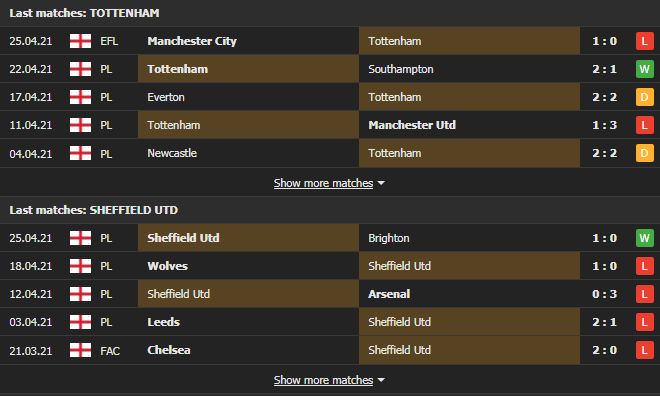Click the England flag on the 25.04.21 EFL row
This screenshot has height=396, width=660.
coord(80,41)
